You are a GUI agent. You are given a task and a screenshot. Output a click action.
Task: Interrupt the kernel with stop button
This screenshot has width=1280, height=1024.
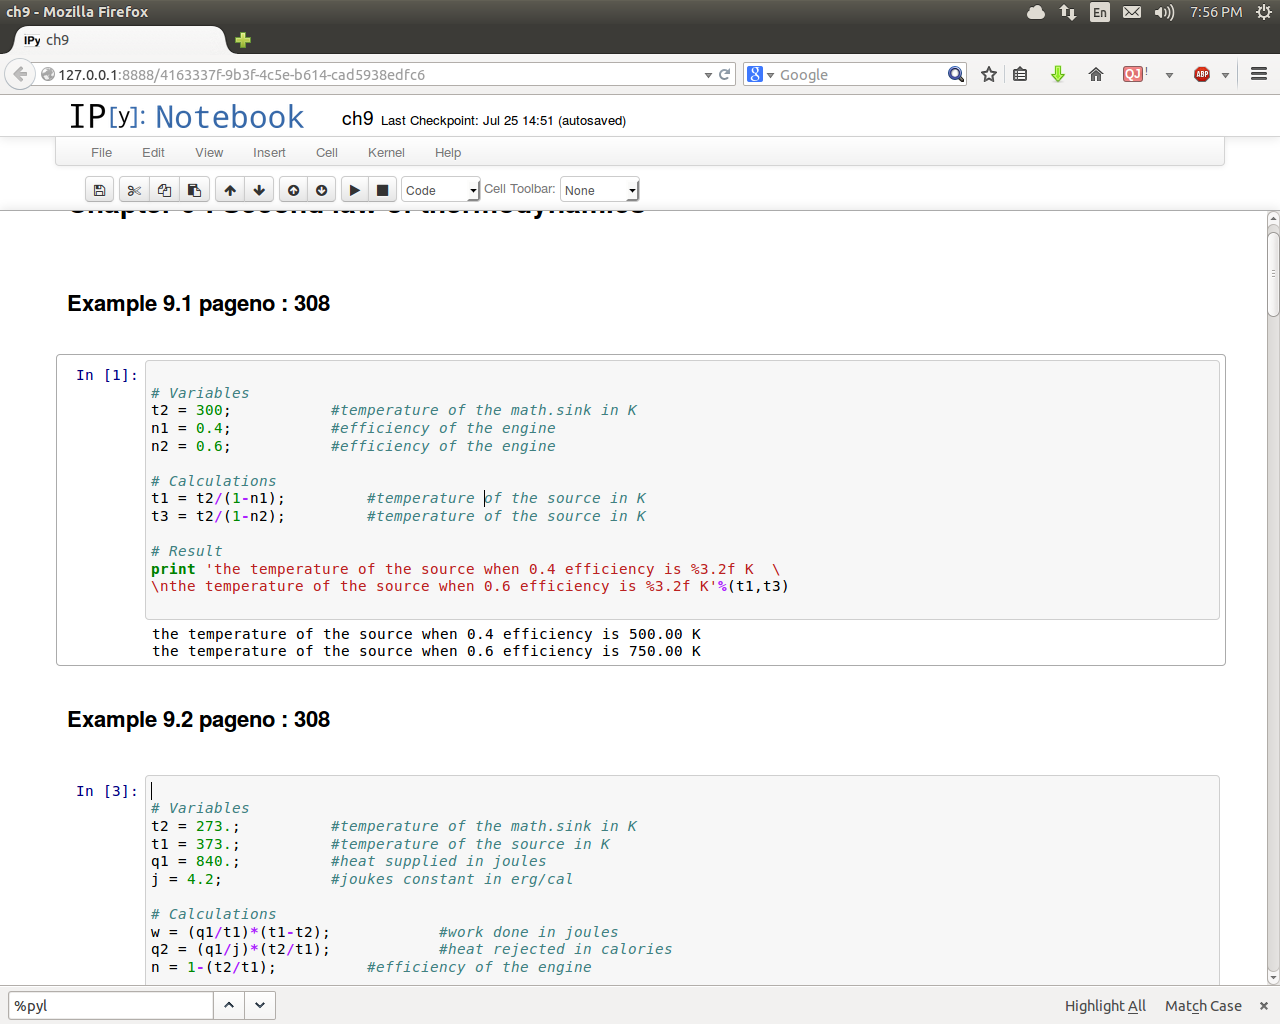[382, 190]
